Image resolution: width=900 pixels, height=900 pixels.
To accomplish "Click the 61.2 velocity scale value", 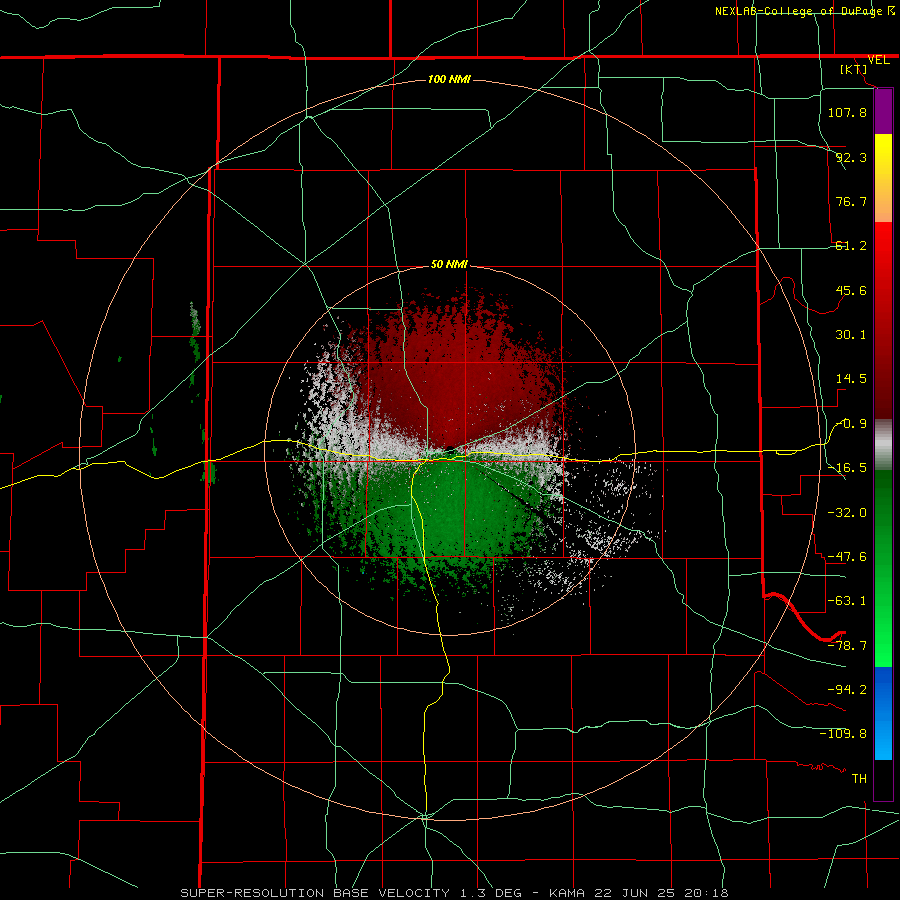I will (851, 246).
